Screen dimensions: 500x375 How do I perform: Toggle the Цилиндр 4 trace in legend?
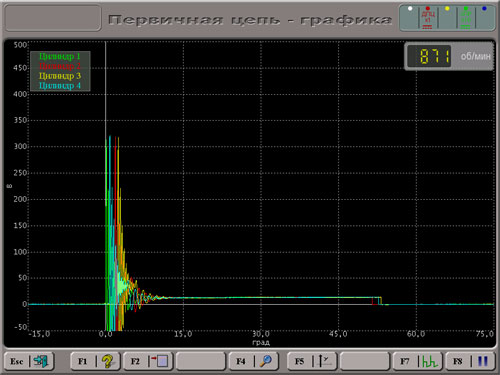60,85
